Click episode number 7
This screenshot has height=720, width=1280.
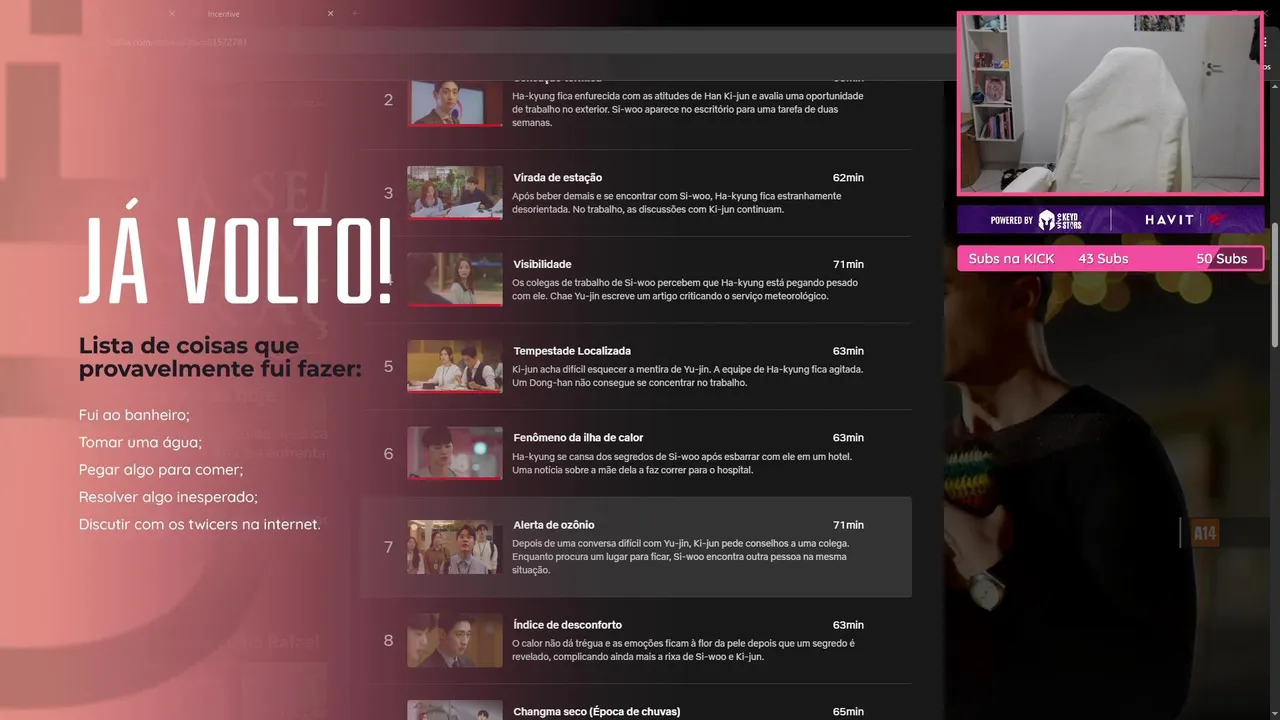(x=388, y=548)
